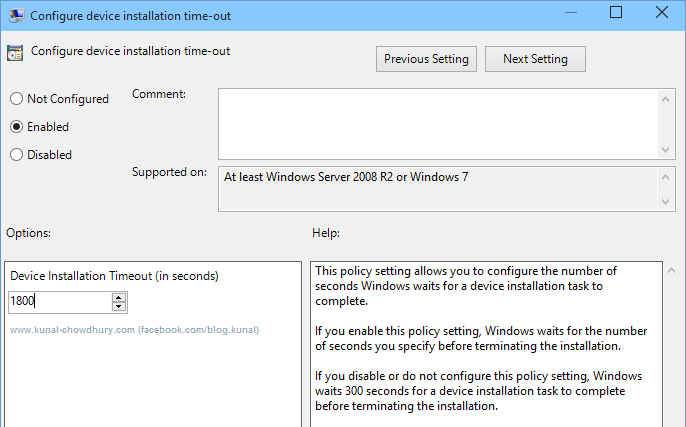The width and height of the screenshot is (686, 427).
Task: Go to Next Setting
Action: click(535, 59)
